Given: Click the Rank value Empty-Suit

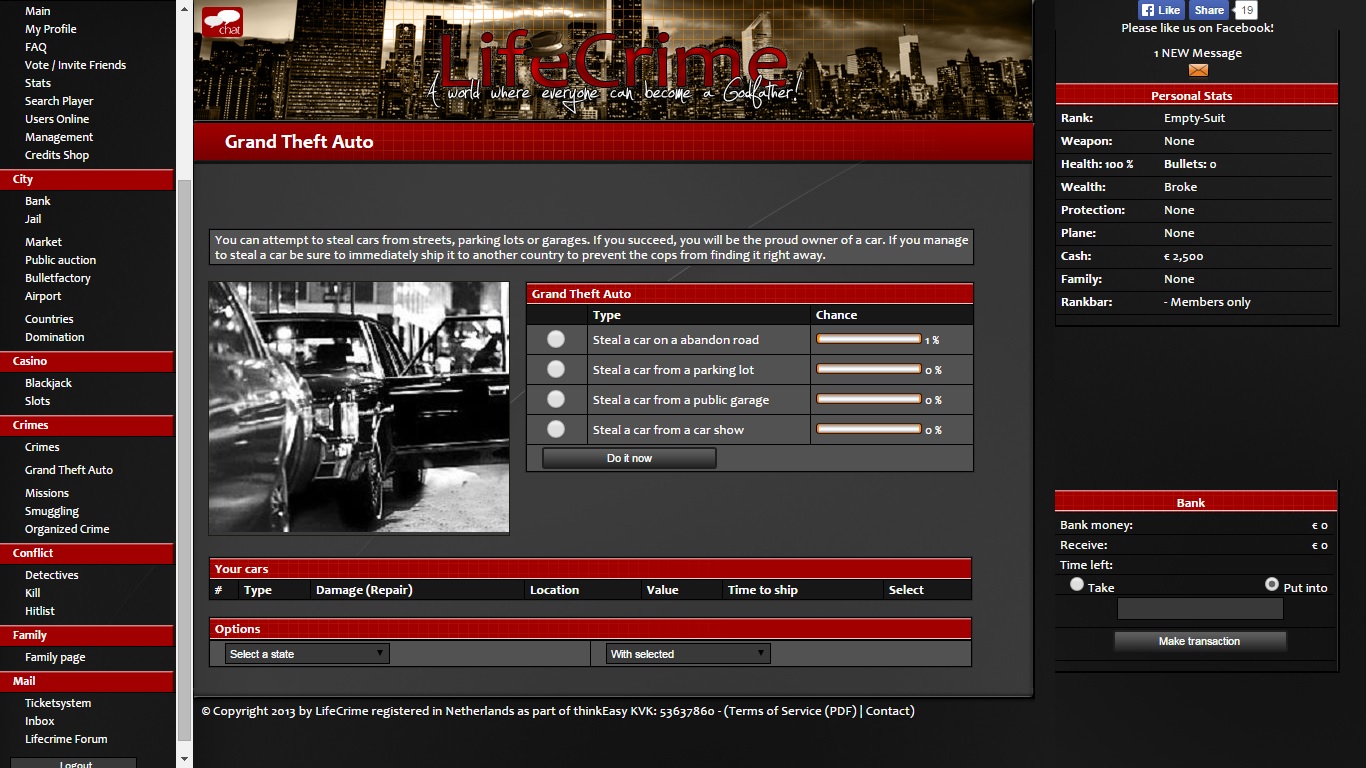Looking at the screenshot, I should tap(1194, 118).
